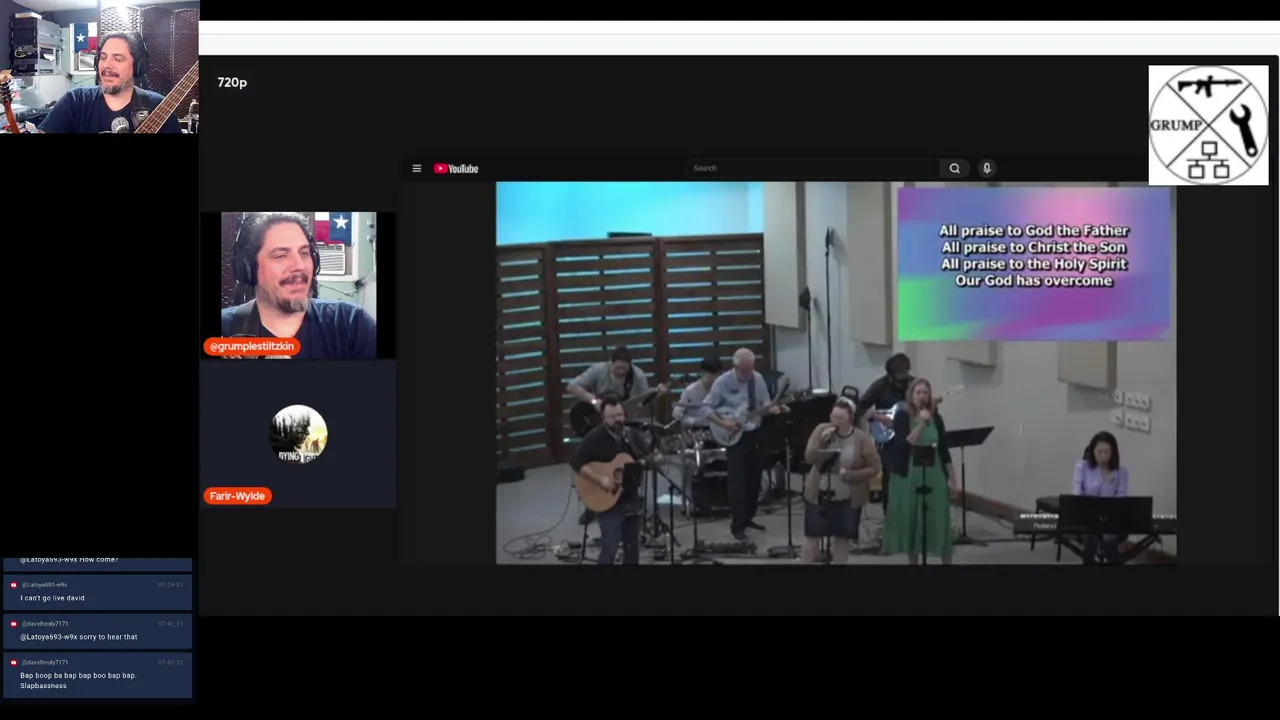This screenshot has height=720, width=1280.
Task: Click the YouTube badge on 'I can't go live david' message
Action: pos(13,585)
